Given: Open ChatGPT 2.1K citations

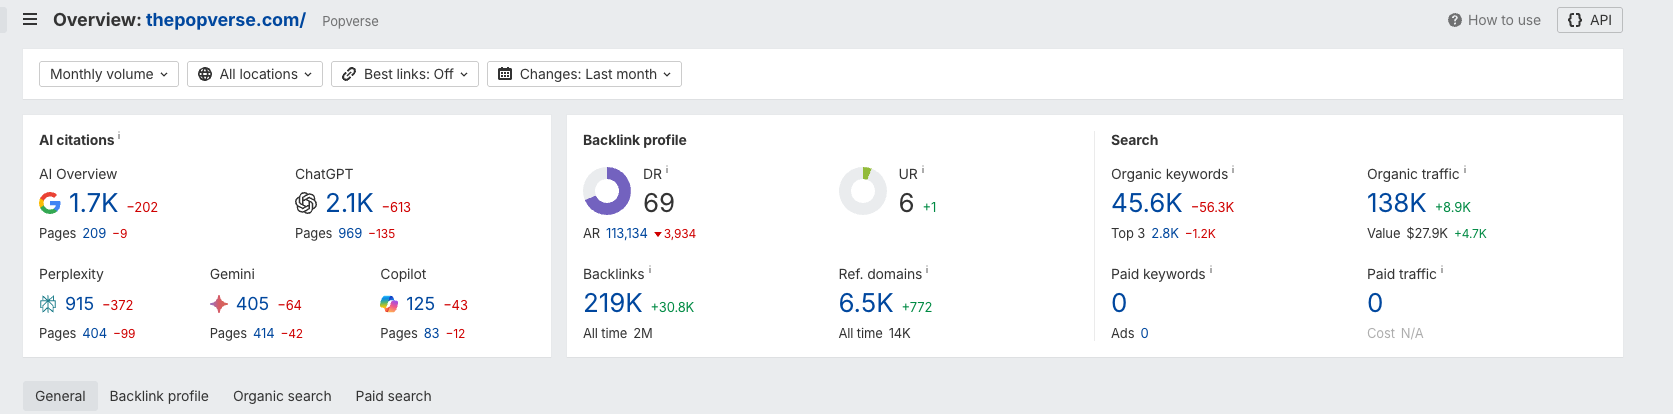Looking at the screenshot, I should click(x=350, y=203).
